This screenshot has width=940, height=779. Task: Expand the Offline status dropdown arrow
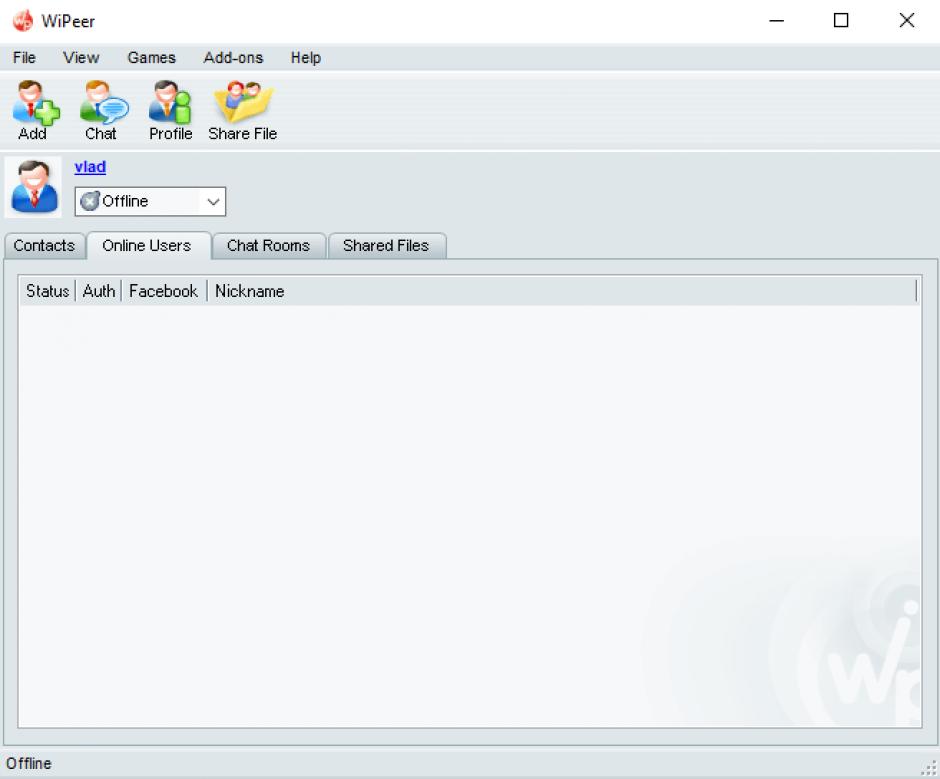[x=213, y=201]
